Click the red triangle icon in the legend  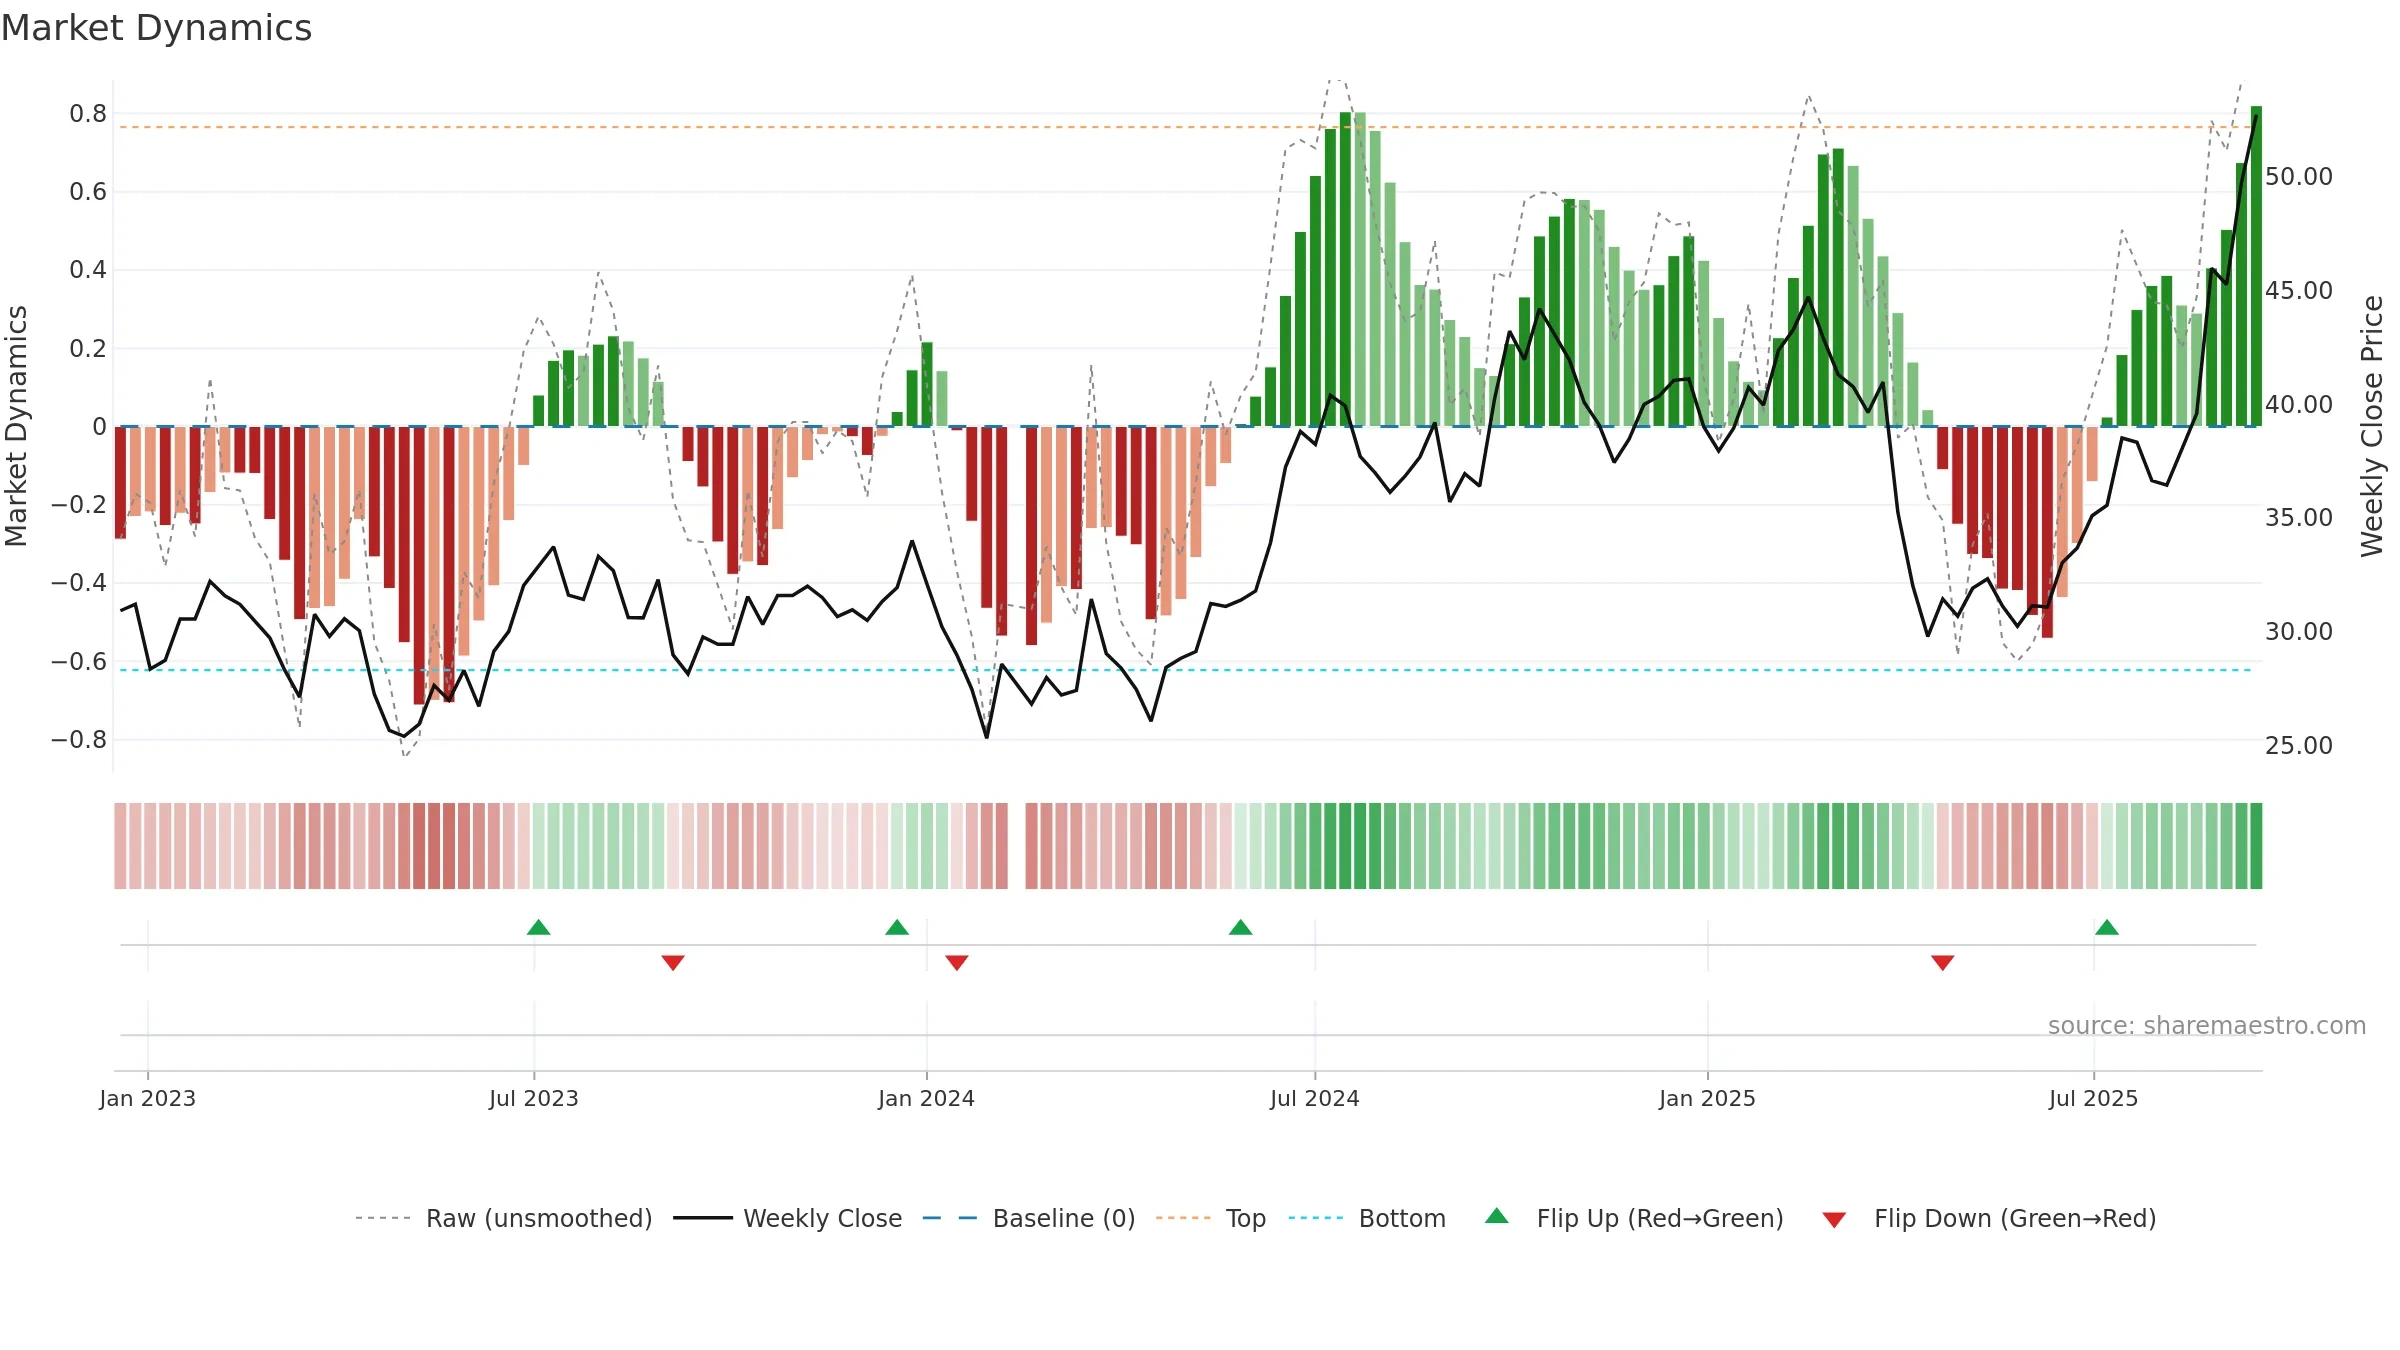1834,1220
